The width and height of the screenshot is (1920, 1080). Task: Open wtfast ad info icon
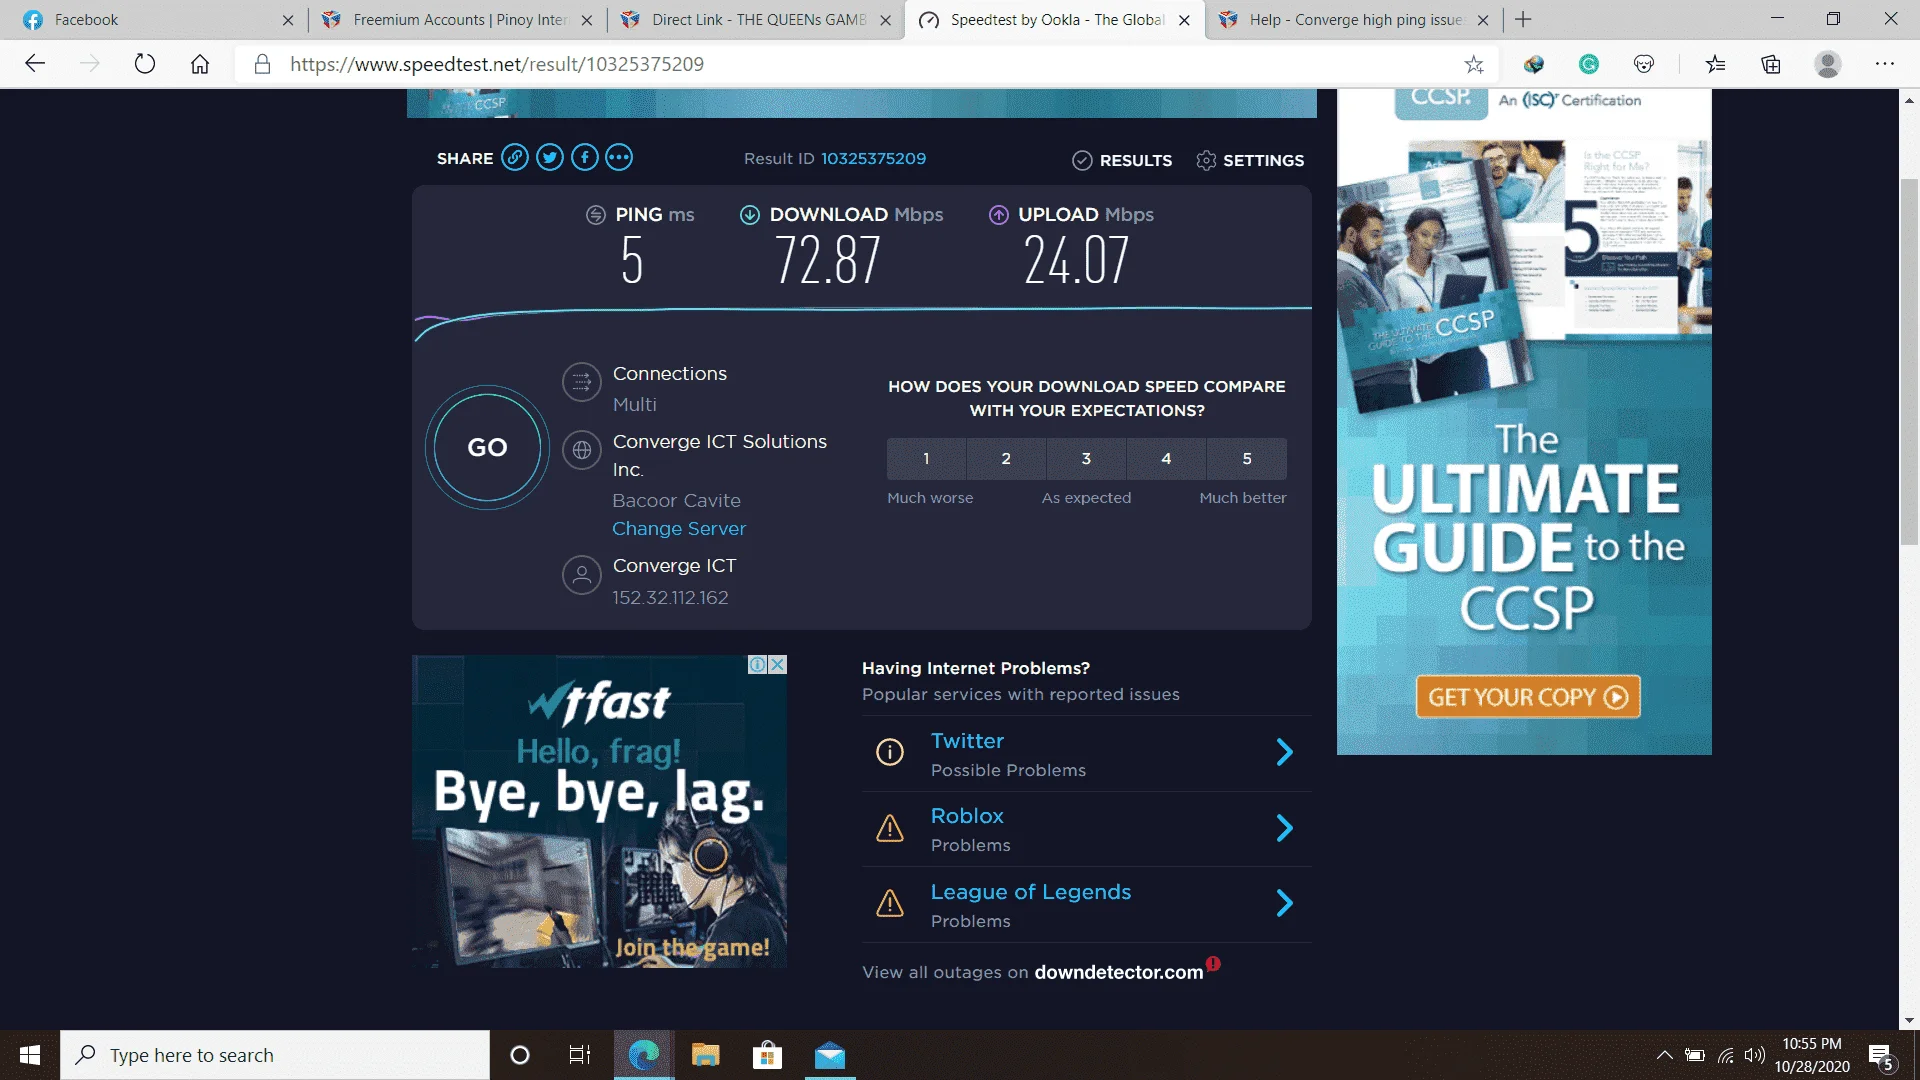point(758,665)
